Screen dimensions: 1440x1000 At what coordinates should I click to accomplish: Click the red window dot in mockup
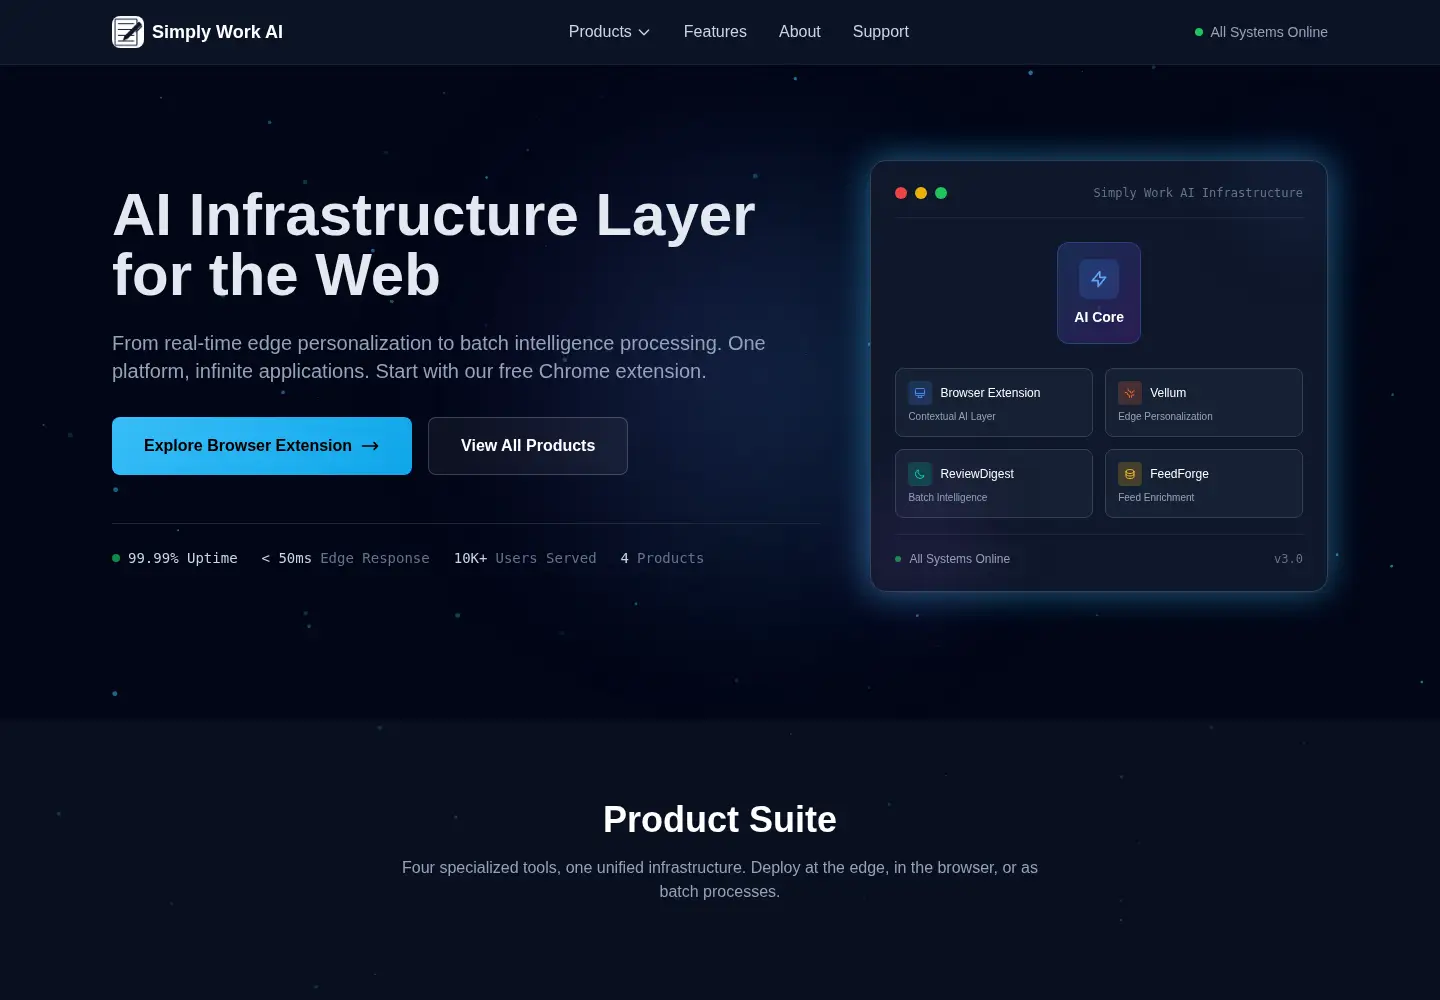901,193
